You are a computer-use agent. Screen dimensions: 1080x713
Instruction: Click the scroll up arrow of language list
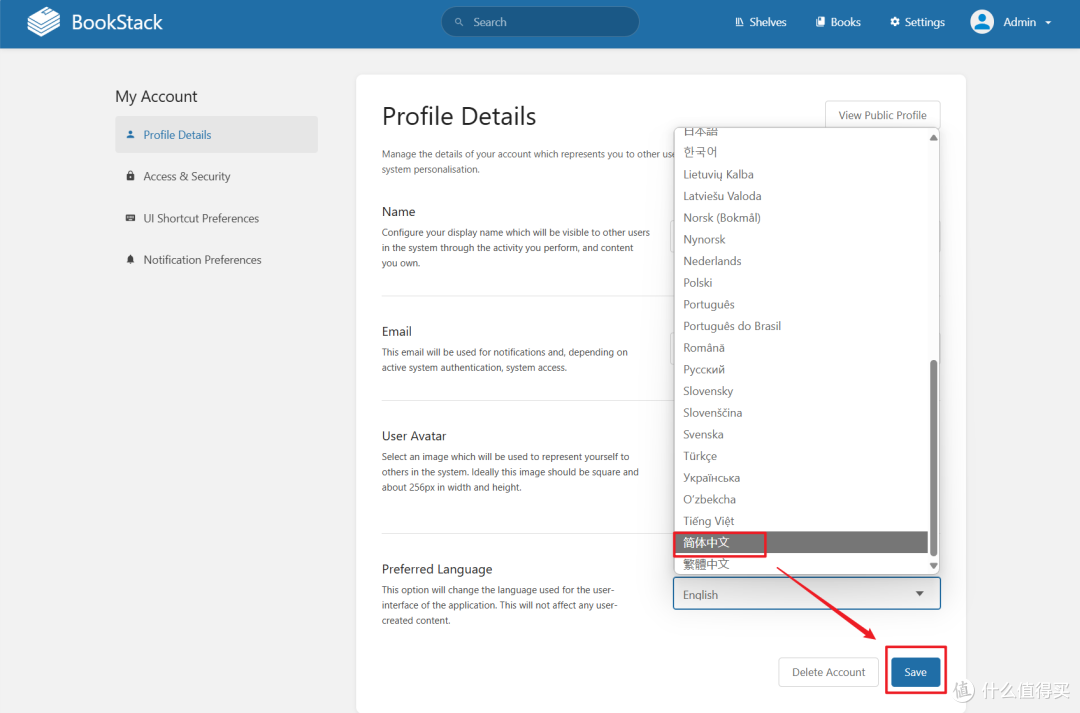[933, 137]
